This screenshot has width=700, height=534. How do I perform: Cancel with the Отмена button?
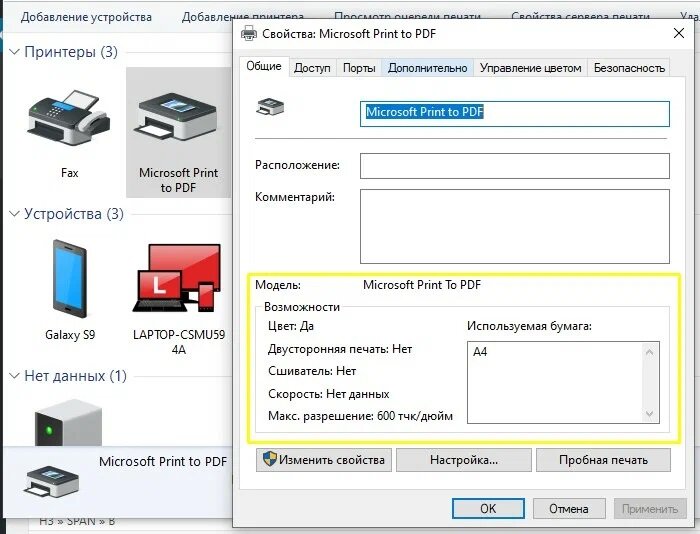(569, 509)
